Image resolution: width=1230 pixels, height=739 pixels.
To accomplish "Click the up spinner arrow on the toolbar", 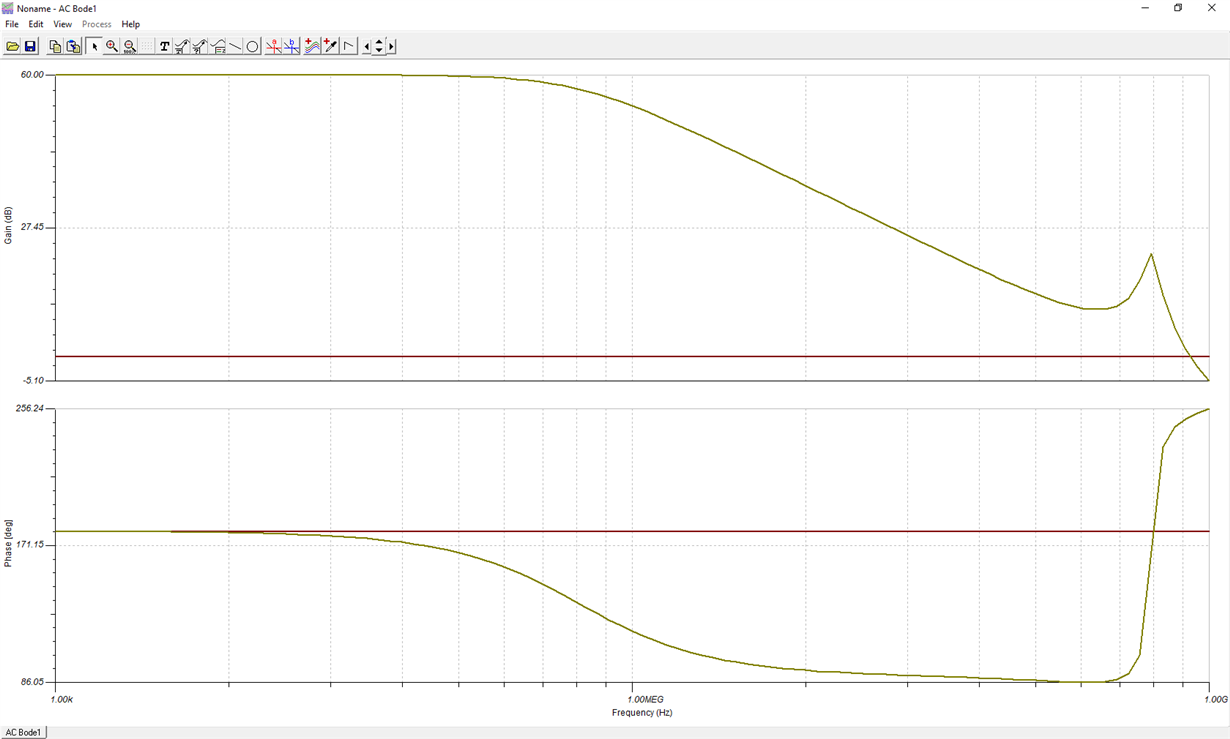I will [x=378, y=41].
